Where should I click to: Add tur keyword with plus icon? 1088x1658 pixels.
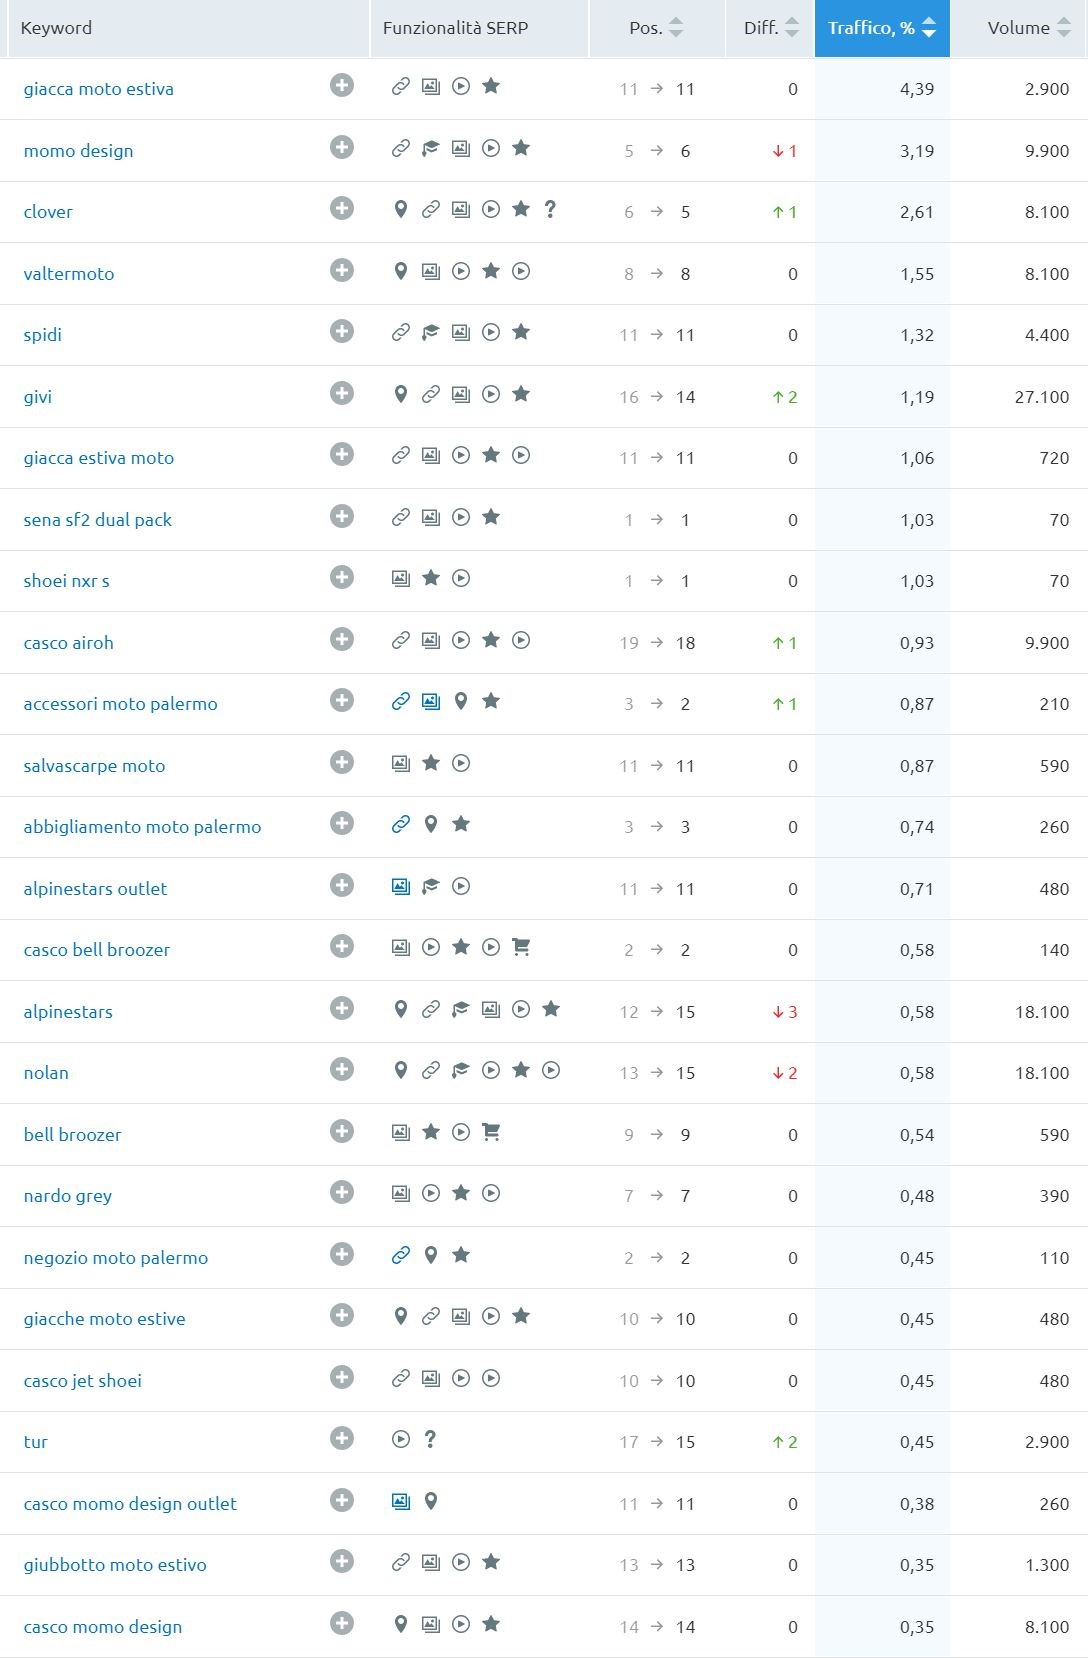click(342, 1438)
